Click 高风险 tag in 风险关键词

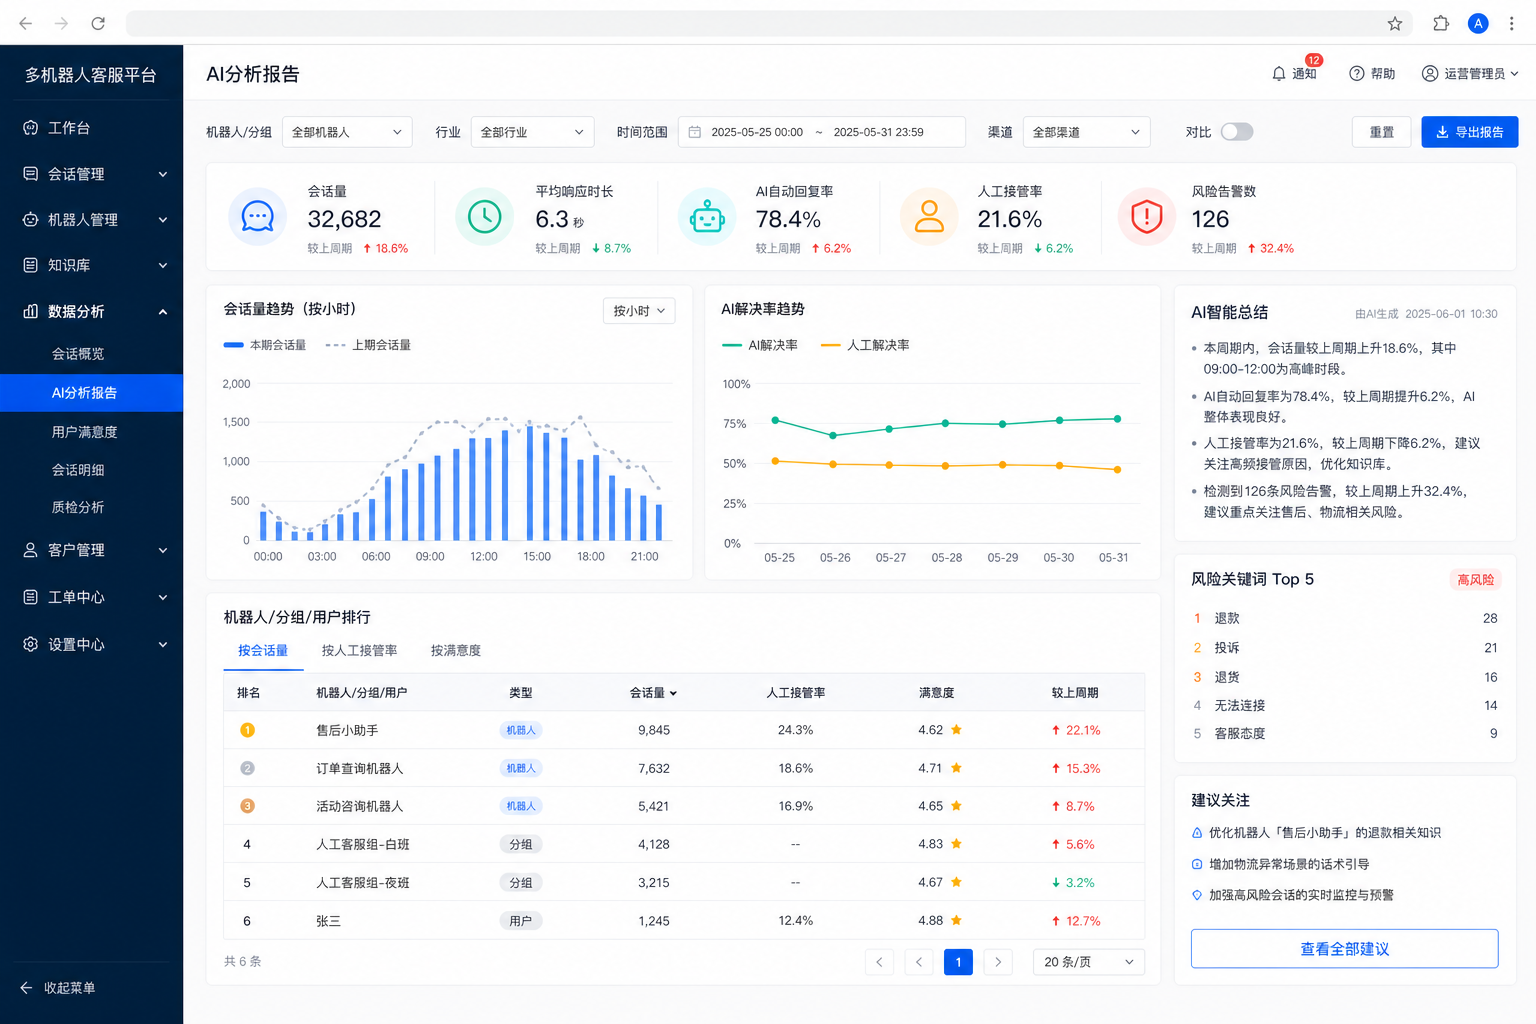(x=1475, y=580)
